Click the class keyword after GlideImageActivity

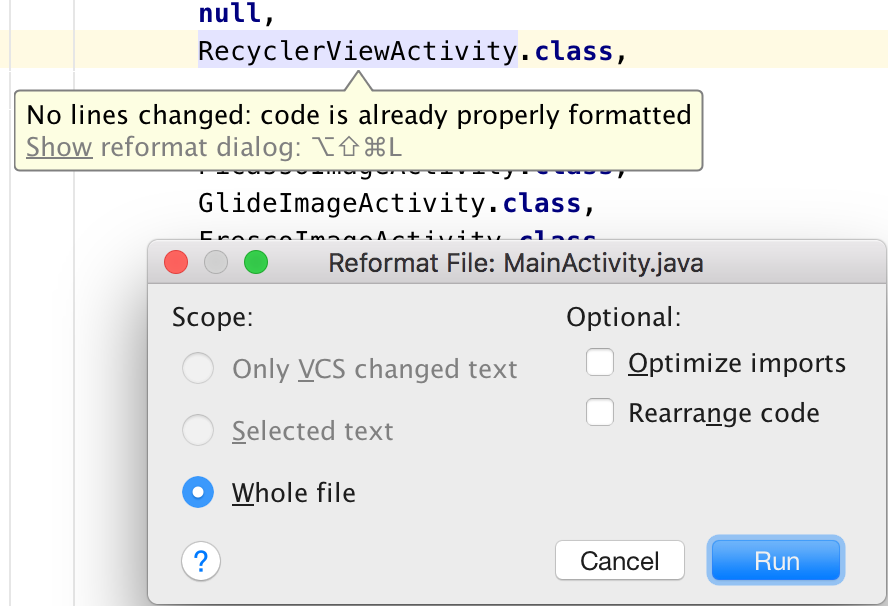[541, 203]
